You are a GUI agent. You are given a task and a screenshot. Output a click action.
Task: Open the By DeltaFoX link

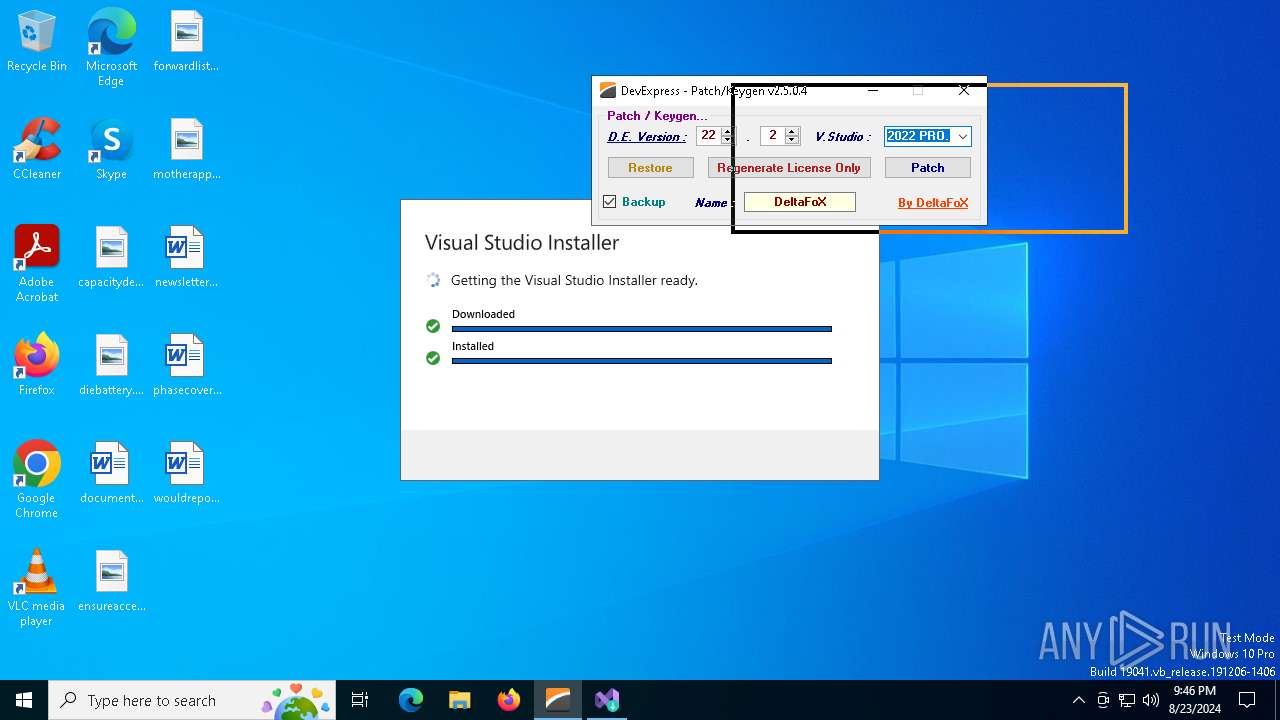coord(933,203)
